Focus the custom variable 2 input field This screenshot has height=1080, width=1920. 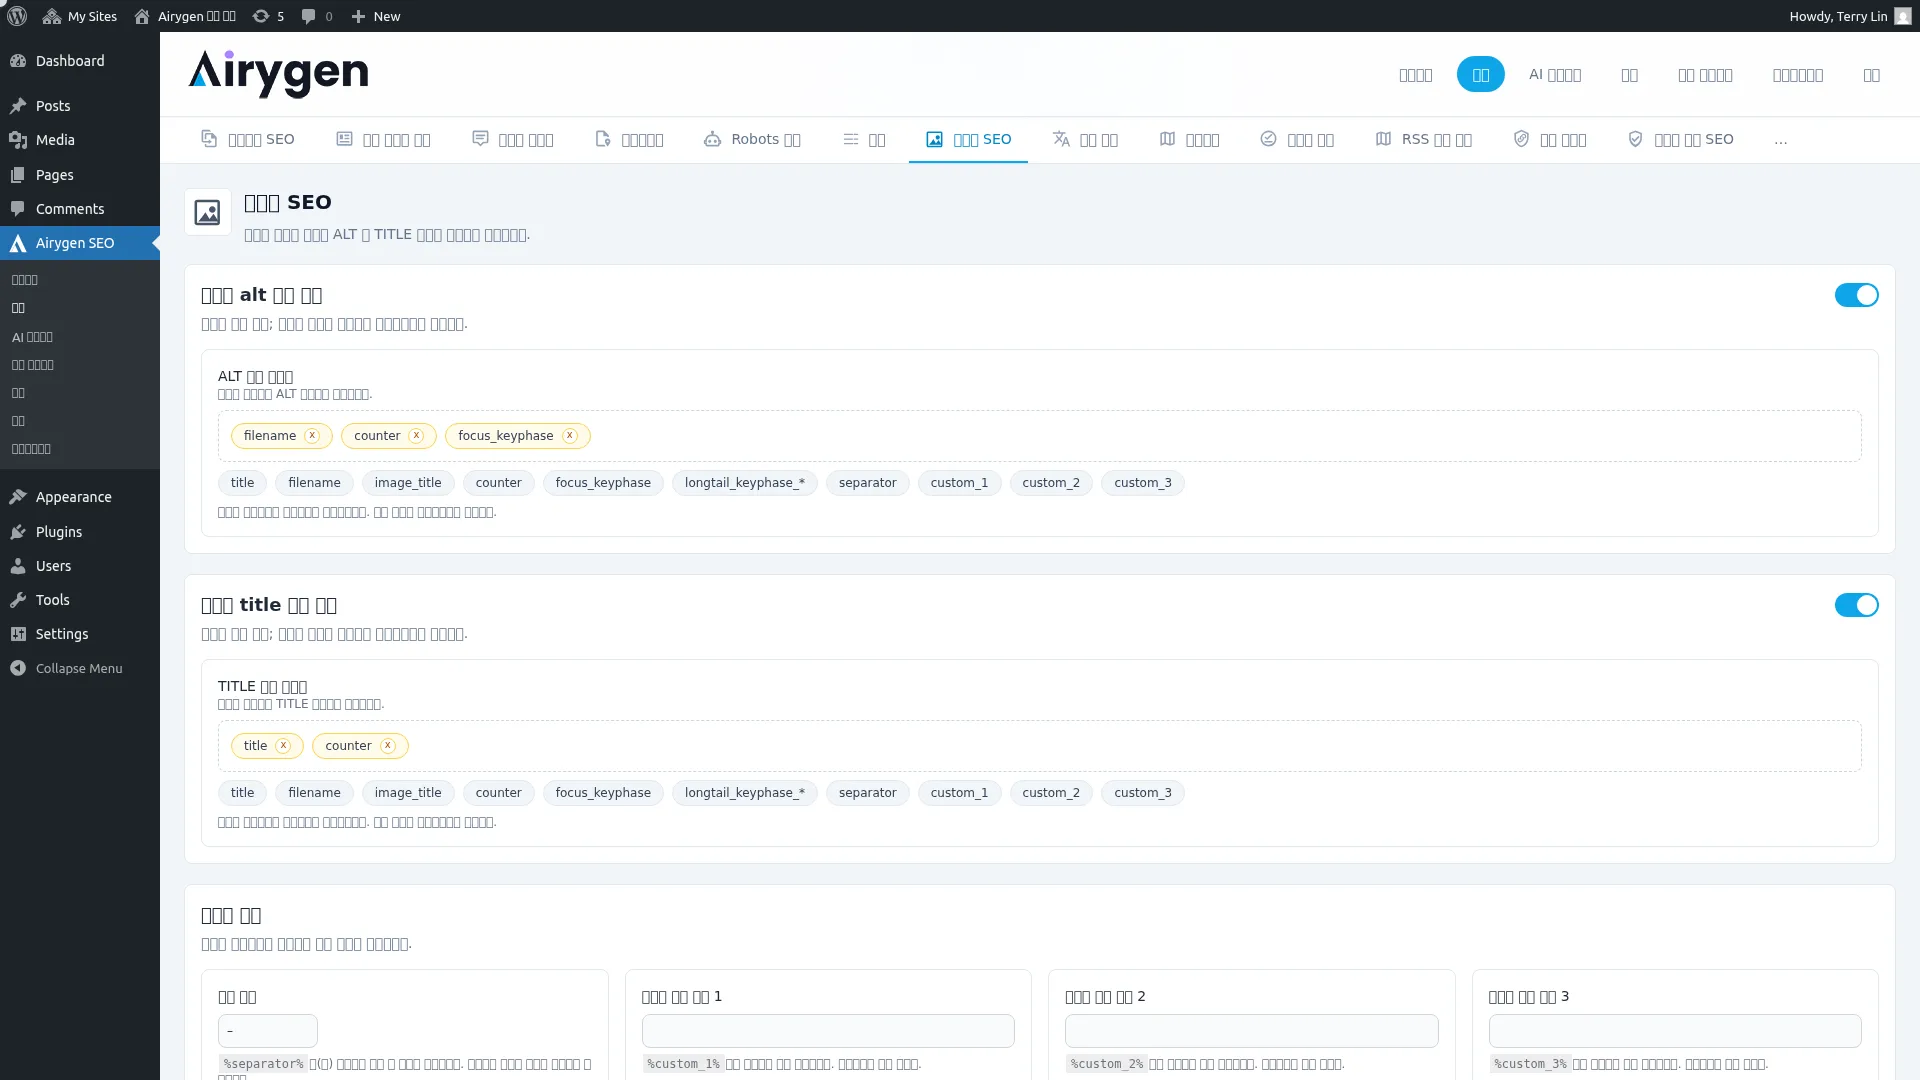pos(1252,1031)
